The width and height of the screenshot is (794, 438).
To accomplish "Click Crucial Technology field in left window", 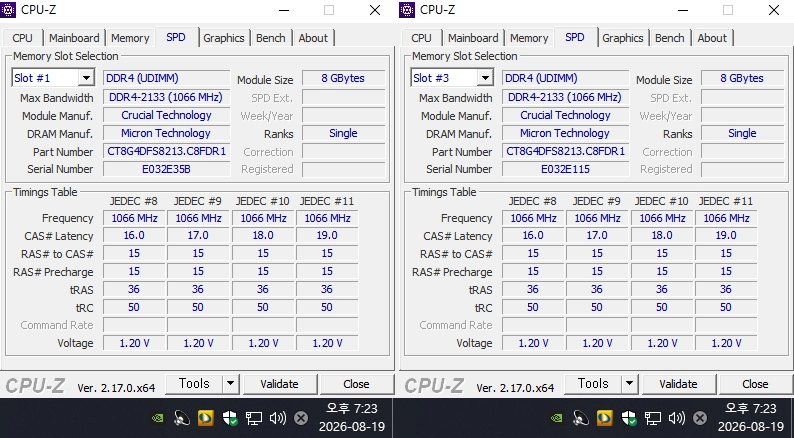I will [x=167, y=115].
